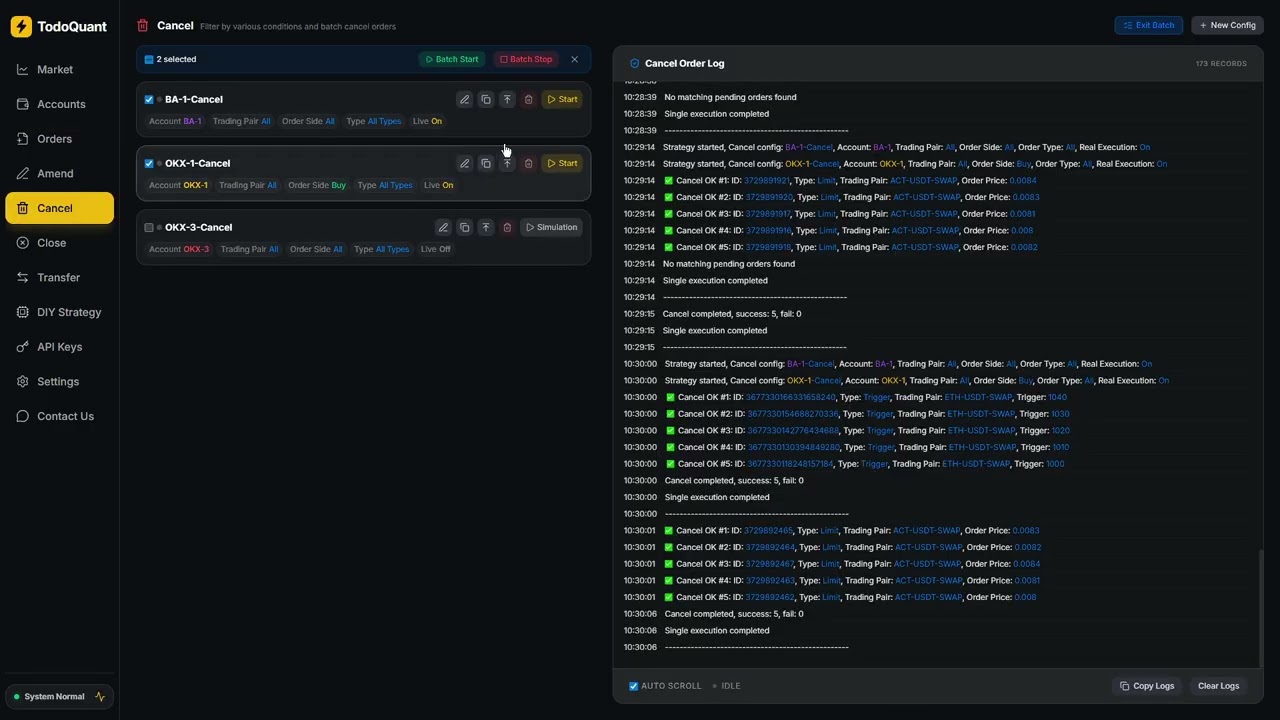The image size is (1280, 720).
Task: Click the Order Price 0.0084 at 10:29:14
Action: (x=1023, y=181)
